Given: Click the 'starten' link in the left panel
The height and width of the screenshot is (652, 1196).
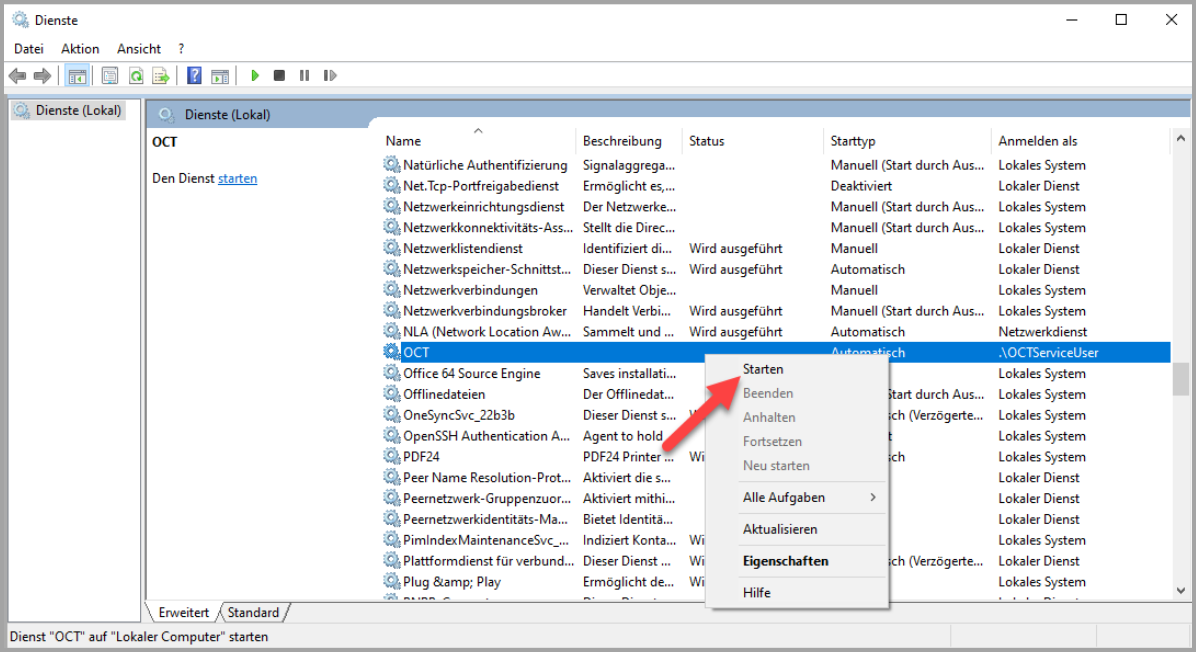Looking at the screenshot, I should [x=237, y=179].
